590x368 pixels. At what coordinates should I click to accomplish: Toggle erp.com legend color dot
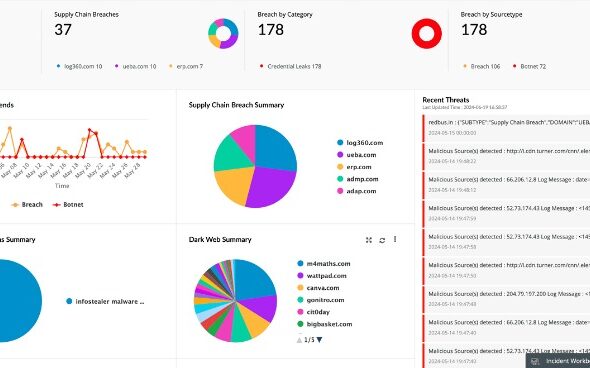340,167
